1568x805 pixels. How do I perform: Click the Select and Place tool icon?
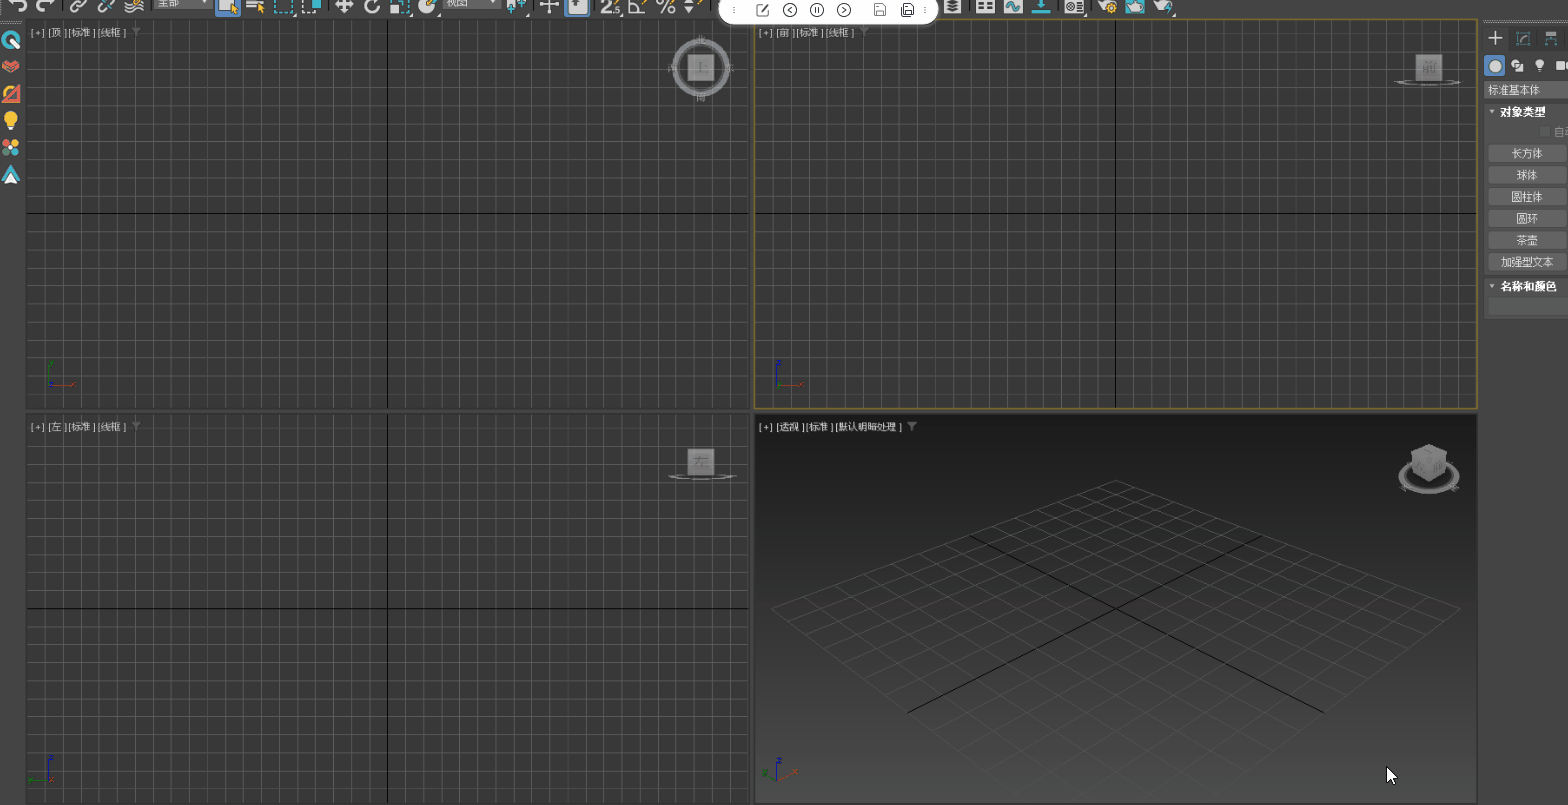coord(428,6)
